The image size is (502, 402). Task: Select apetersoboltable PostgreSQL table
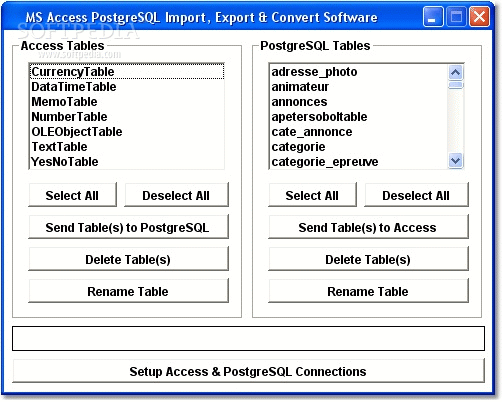point(359,117)
